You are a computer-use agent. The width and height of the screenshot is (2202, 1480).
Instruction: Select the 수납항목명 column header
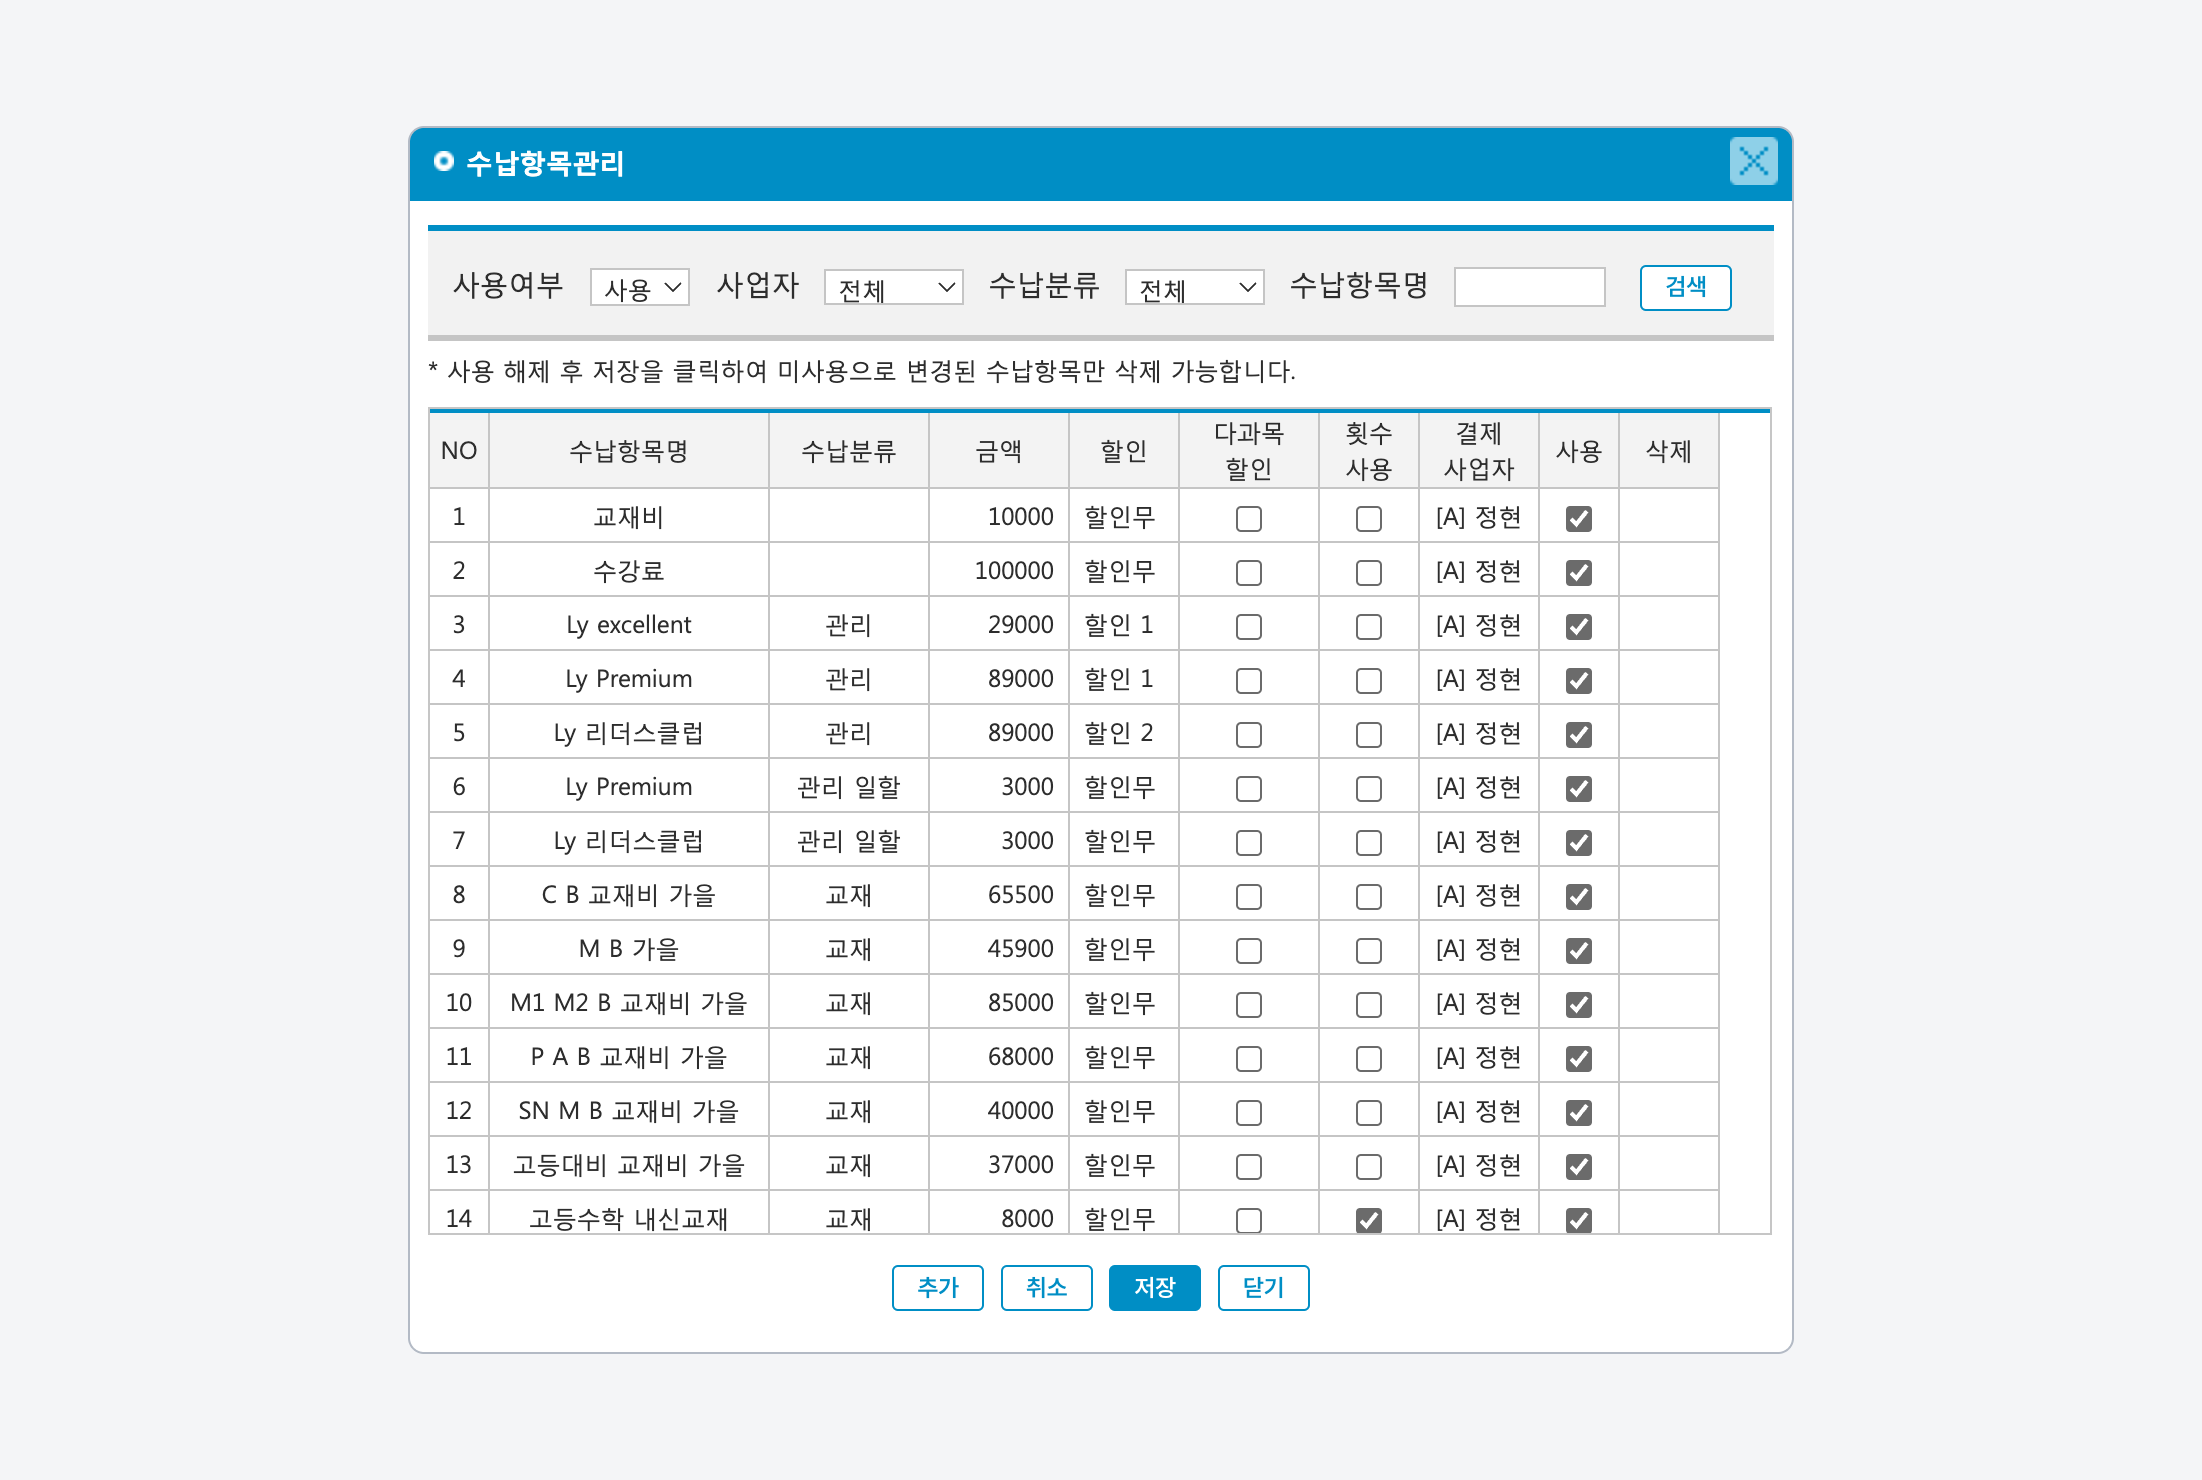[628, 451]
